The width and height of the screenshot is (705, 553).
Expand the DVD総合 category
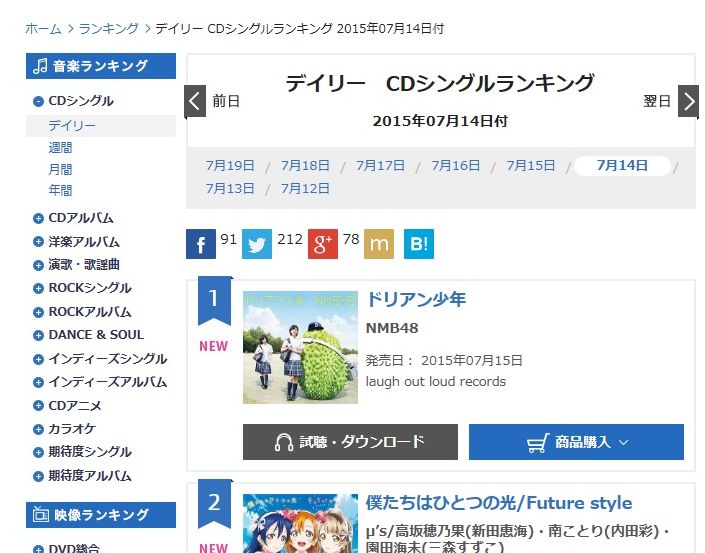point(38,549)
